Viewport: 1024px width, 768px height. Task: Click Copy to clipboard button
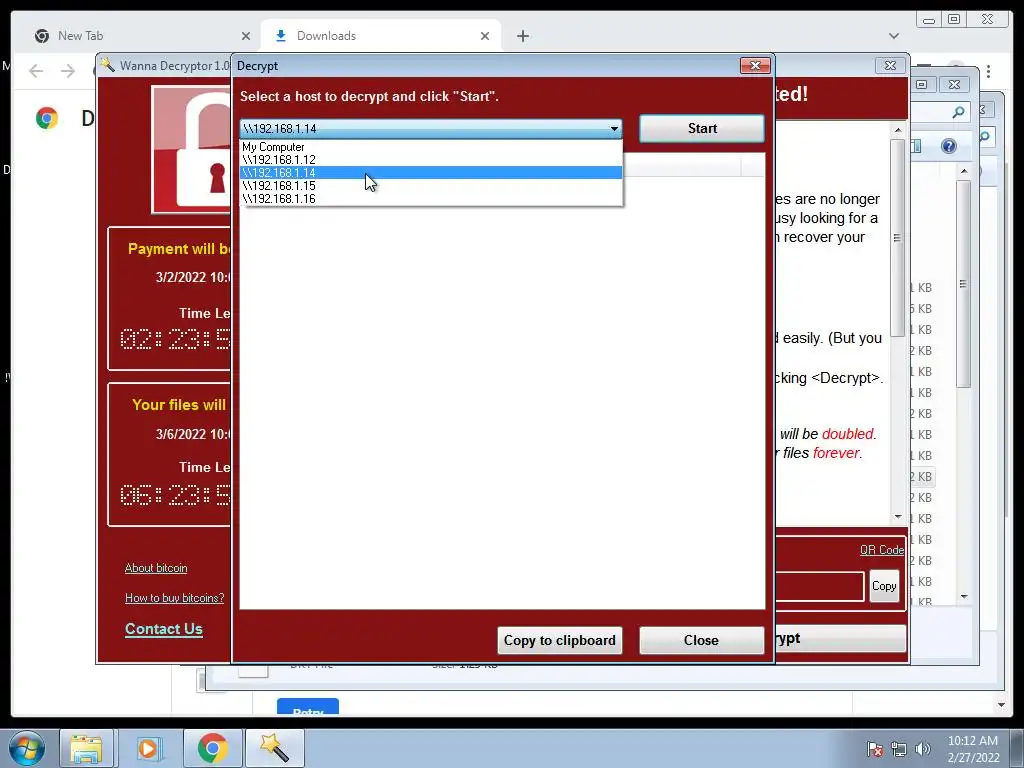pos(560,640)
